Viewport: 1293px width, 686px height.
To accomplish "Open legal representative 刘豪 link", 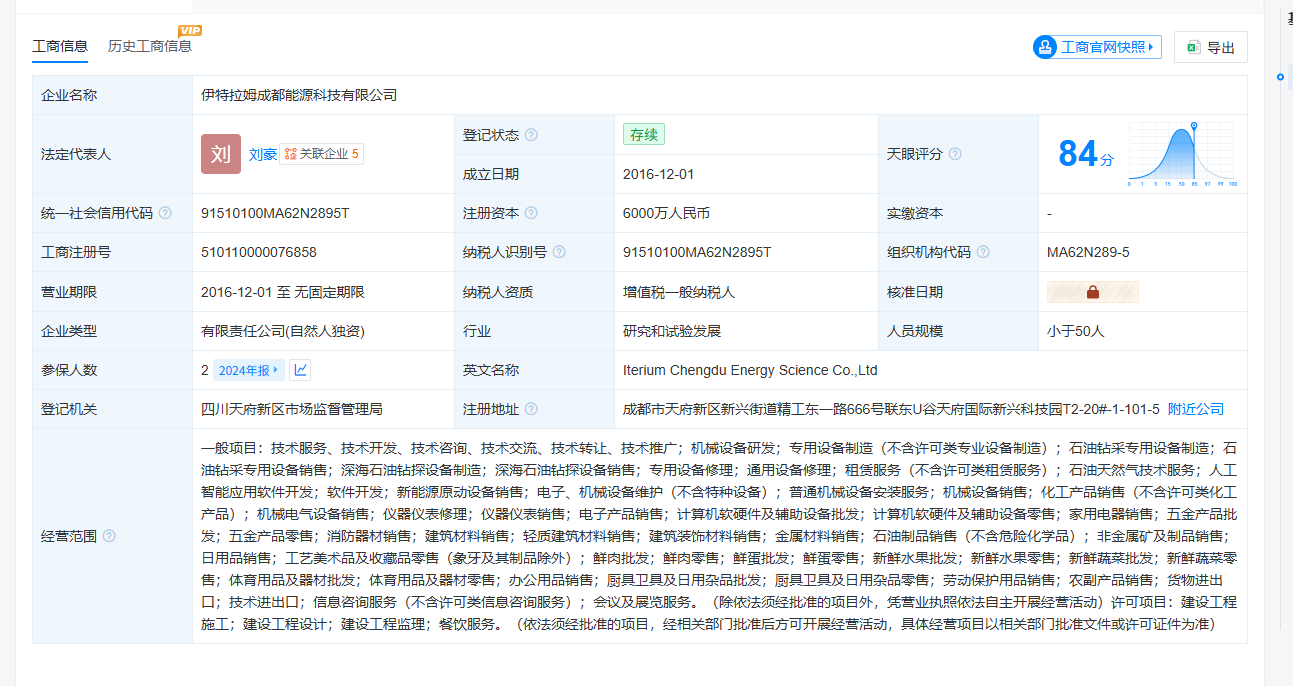I will click(x=262, y=154).
